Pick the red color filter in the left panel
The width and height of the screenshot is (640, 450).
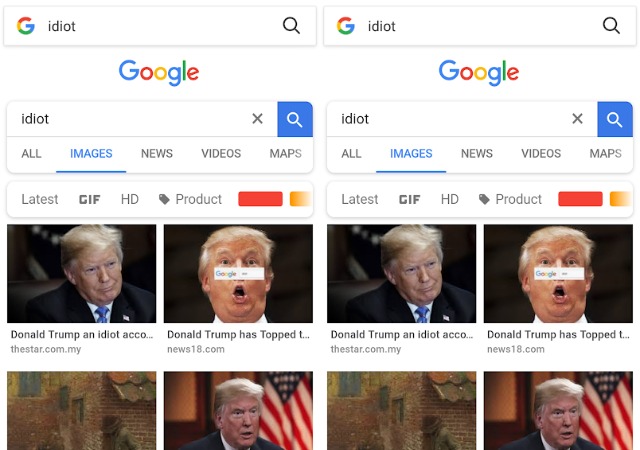click(x=260, y=199)
